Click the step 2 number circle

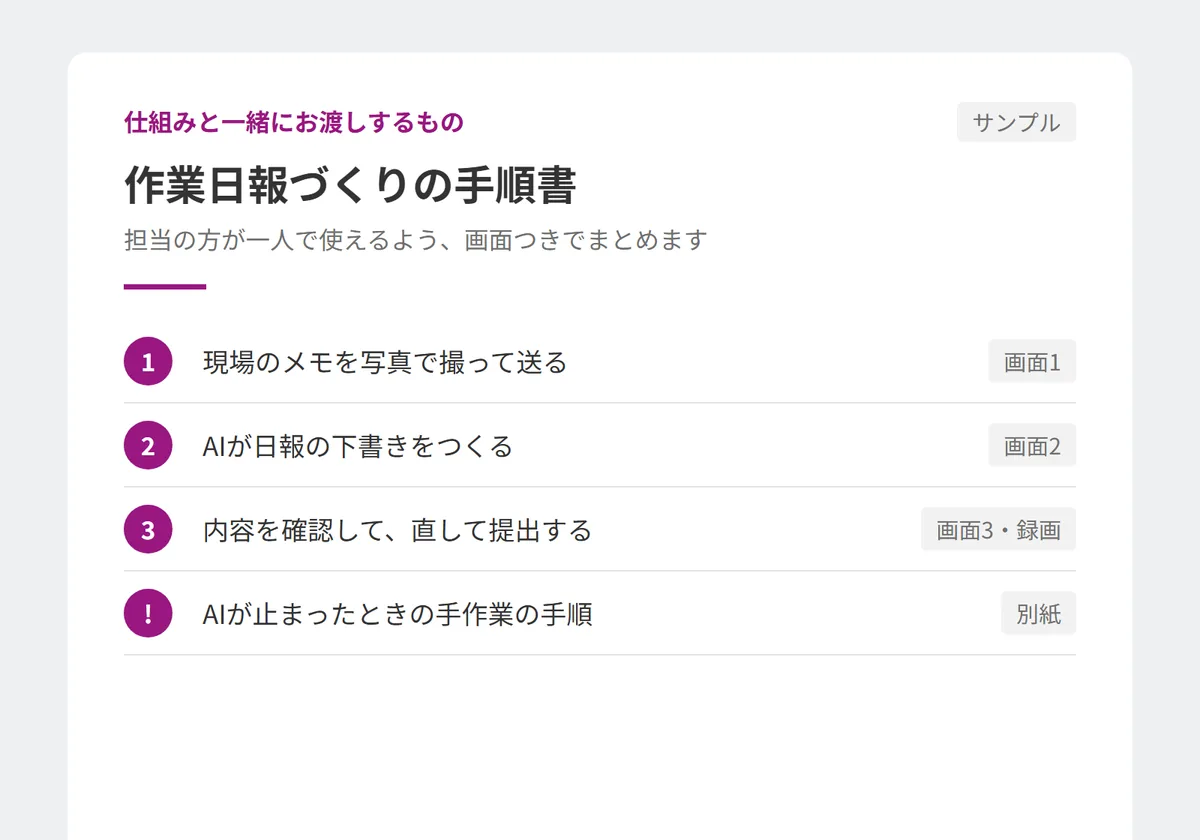(148, 445)
